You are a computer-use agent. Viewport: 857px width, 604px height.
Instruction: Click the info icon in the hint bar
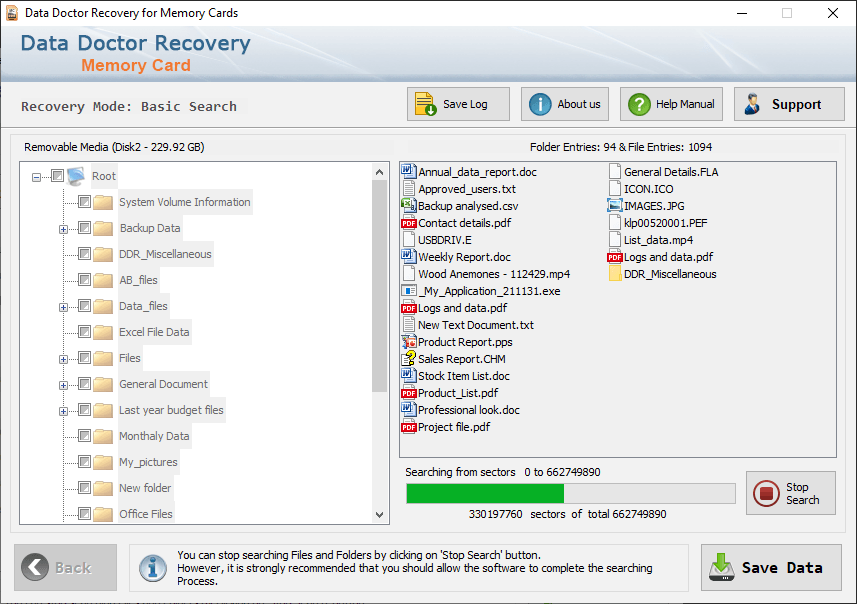(x=152, y=568)
